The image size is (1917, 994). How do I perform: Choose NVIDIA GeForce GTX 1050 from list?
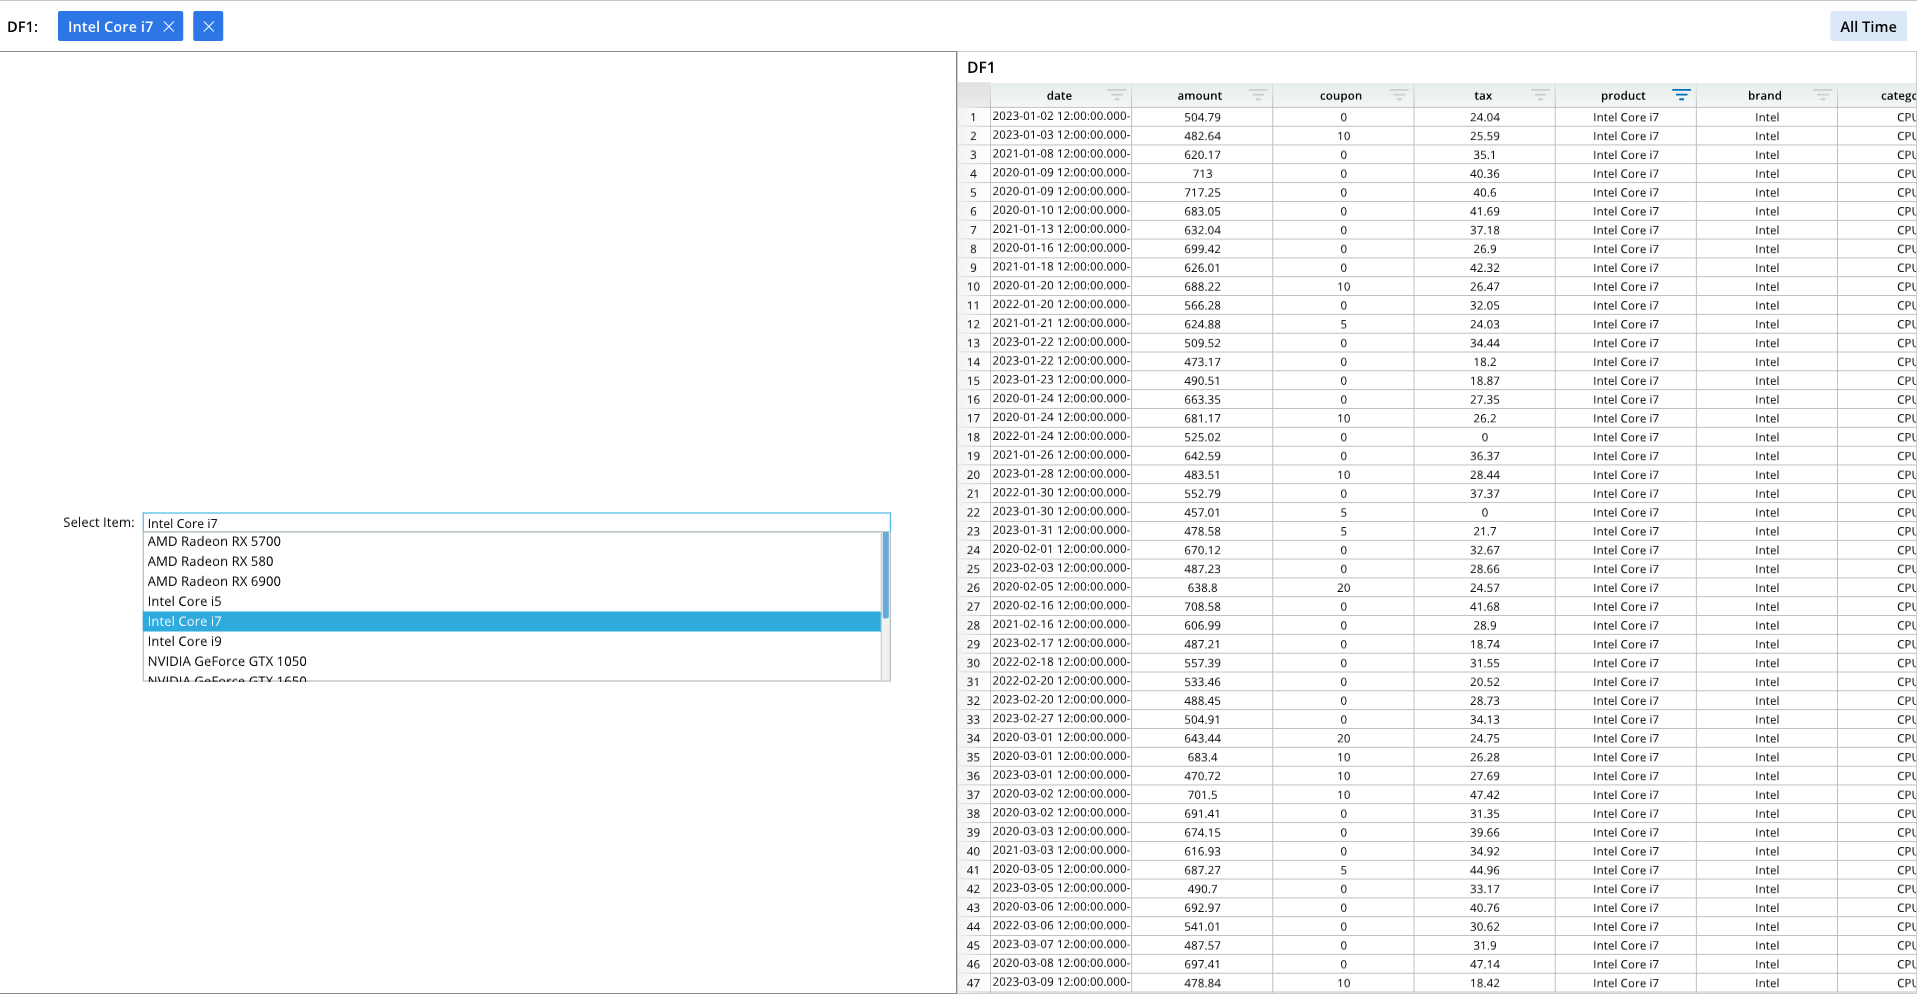pos(512,661)
